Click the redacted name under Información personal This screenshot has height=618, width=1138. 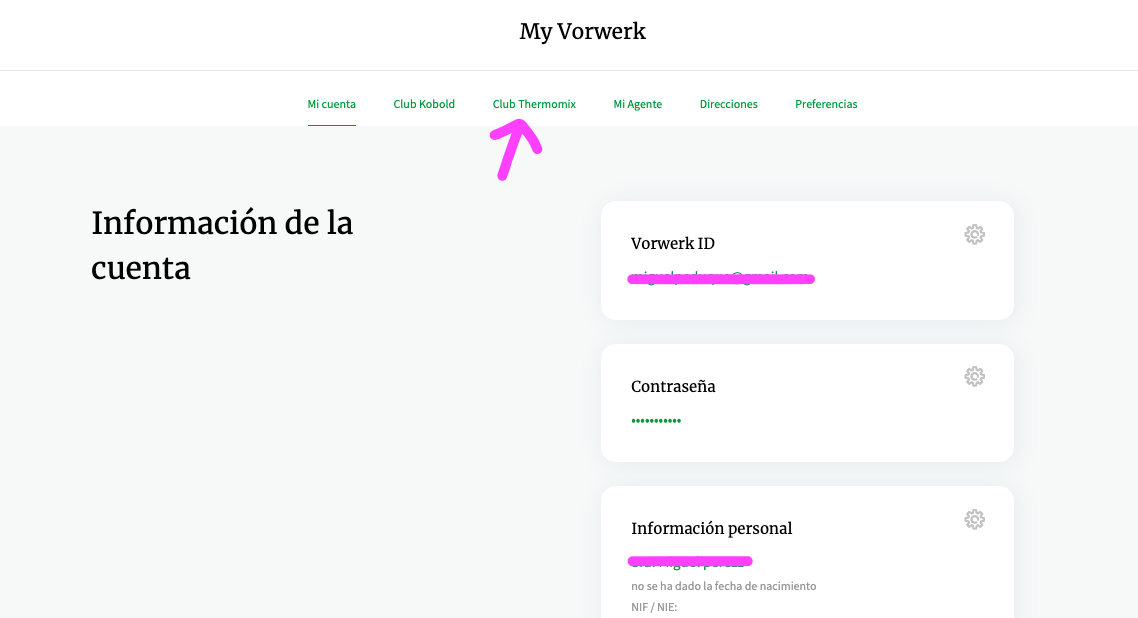690,562
